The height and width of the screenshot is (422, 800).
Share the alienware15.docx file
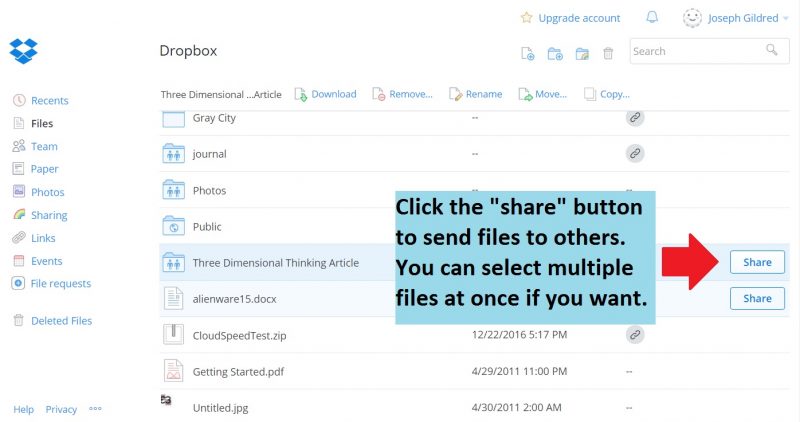coord(757,299)
